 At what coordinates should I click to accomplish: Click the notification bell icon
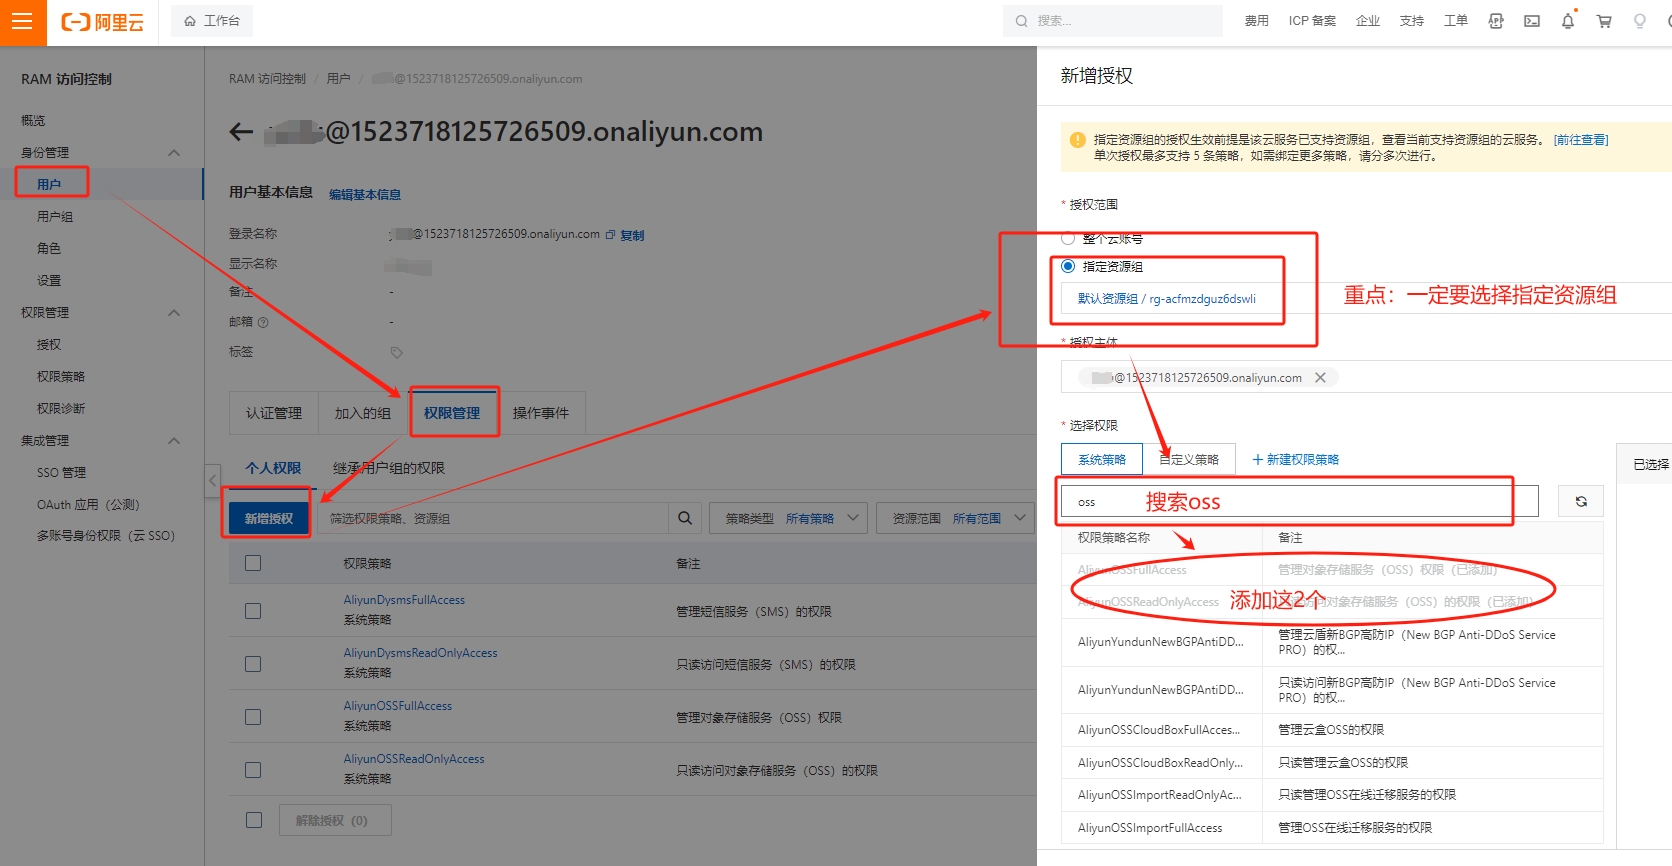[1567, 21]
